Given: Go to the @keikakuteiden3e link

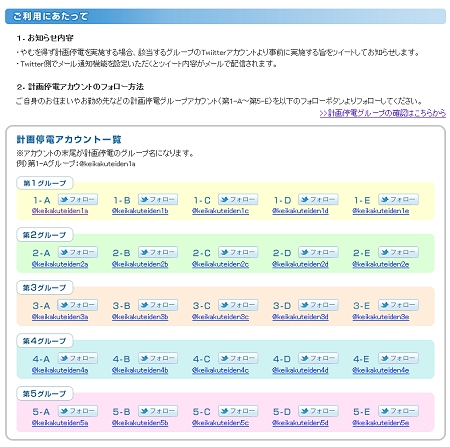Looking at the screenshot, I should tap(381, 317).
